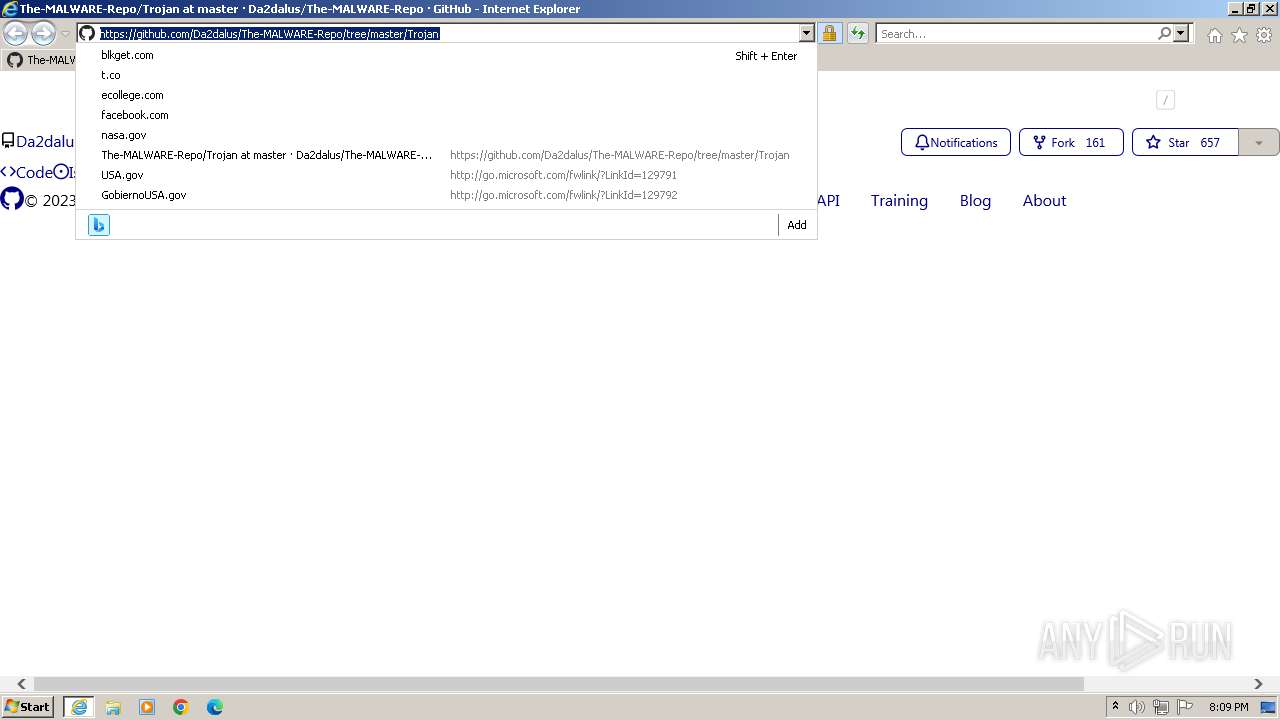Click the Internet Explorer title bar icon
This screenshot has height=720, width=1280.
[9, 9]
